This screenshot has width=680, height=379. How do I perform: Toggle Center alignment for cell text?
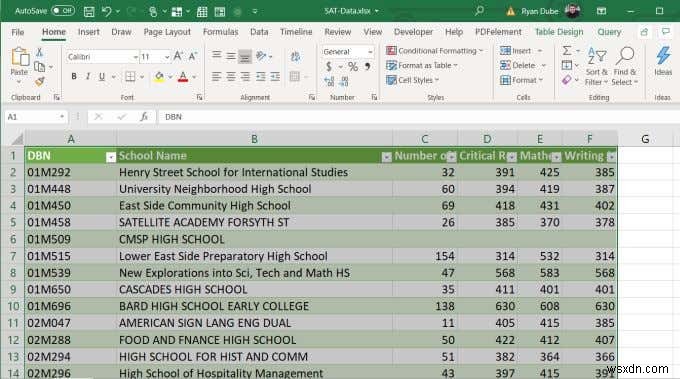point(231,77)
